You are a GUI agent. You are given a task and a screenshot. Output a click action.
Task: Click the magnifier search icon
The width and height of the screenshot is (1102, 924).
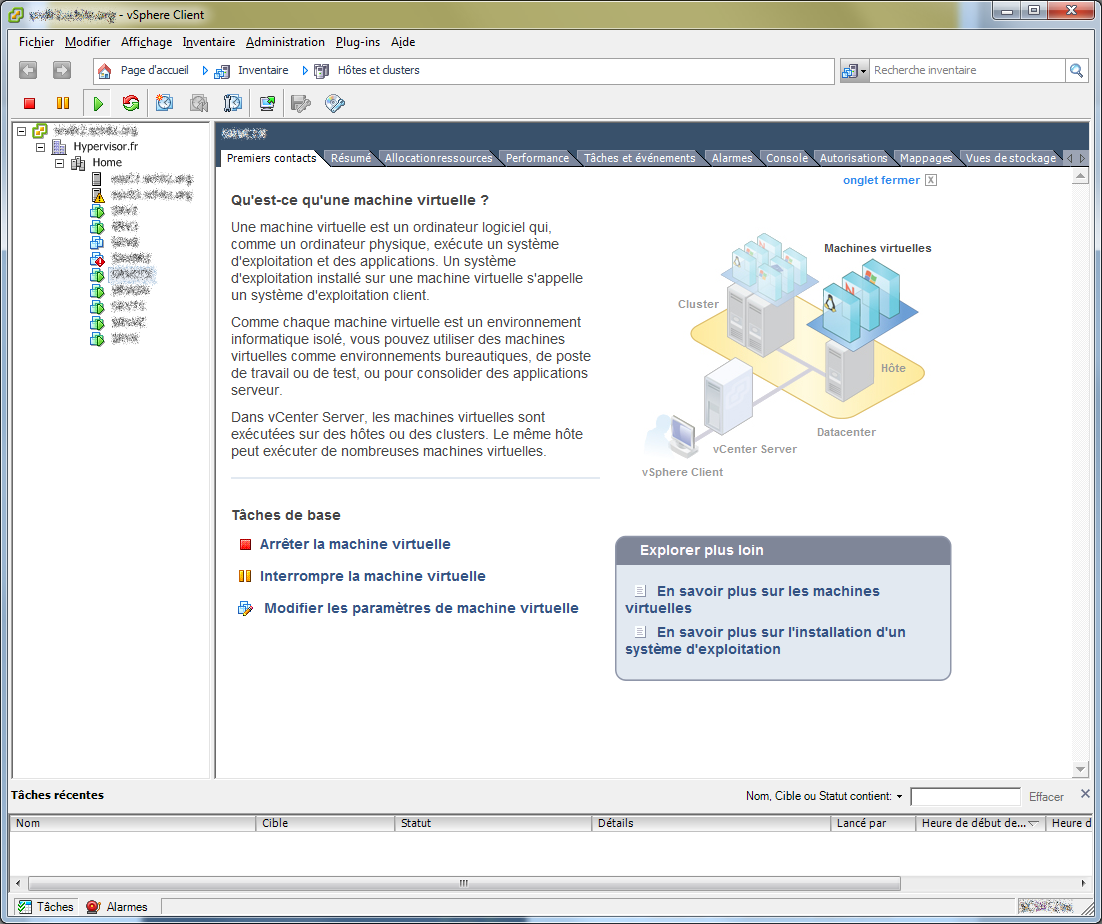1076,70
